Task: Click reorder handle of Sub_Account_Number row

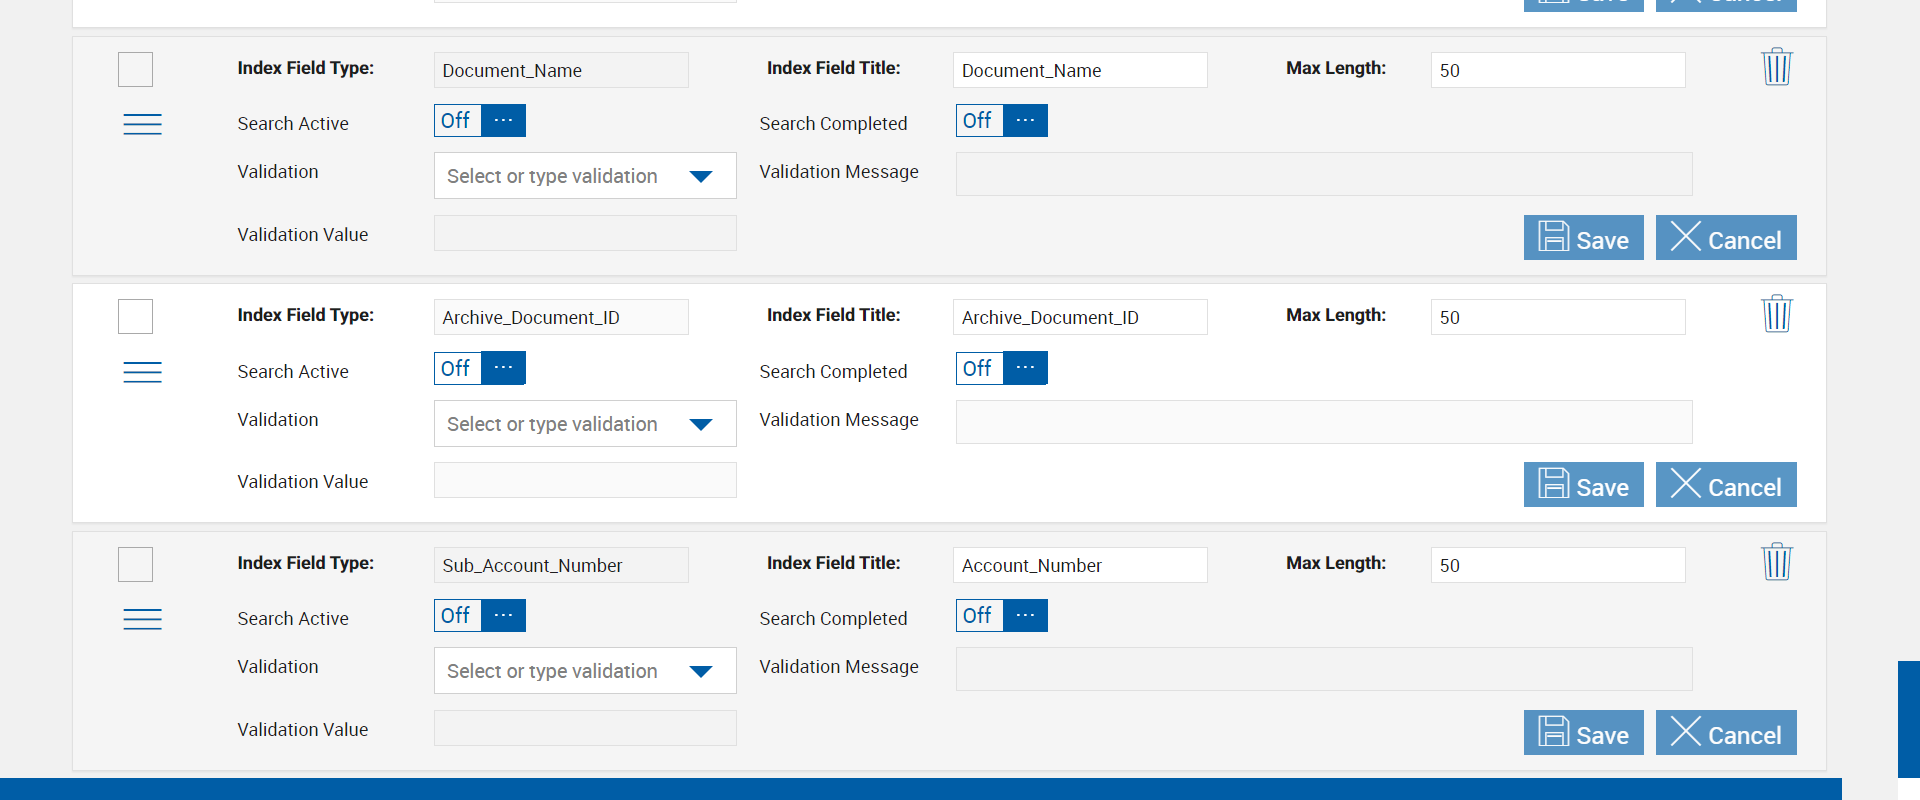Action: click(142, 619)
